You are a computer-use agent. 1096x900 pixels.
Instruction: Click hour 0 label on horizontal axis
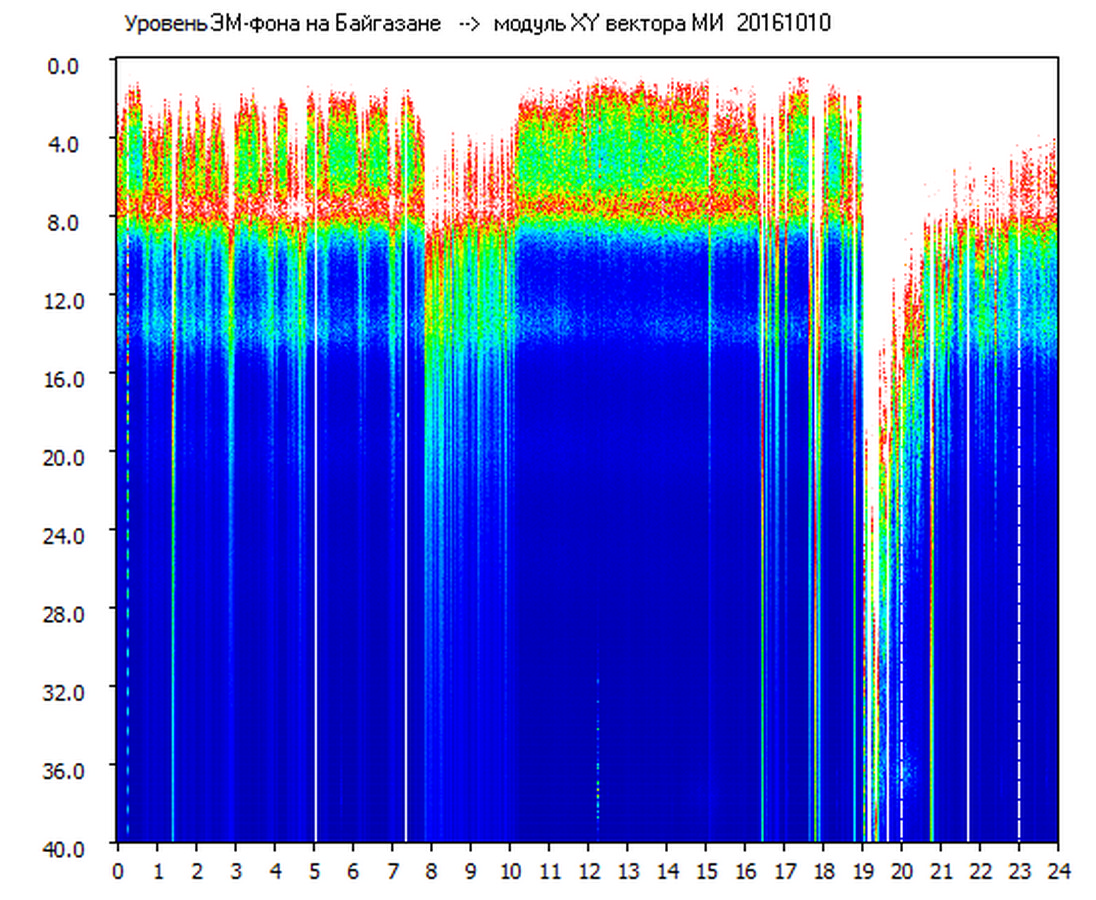(118, 871)
